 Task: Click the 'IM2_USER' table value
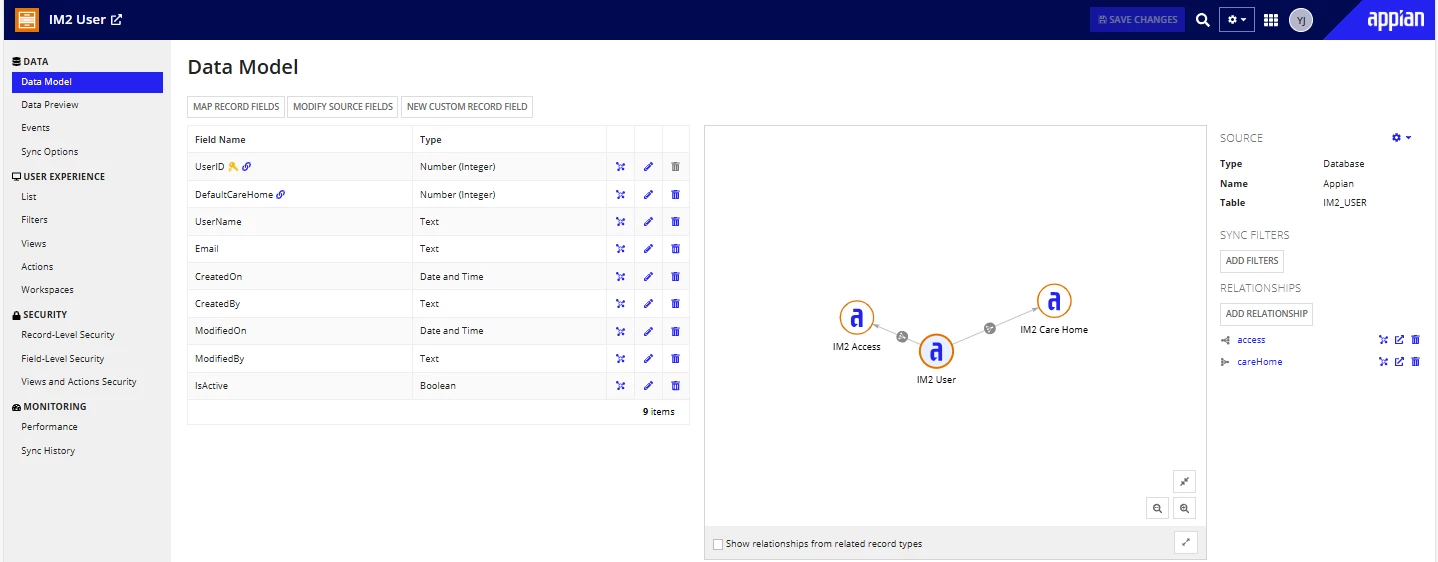click(1344, 203)
